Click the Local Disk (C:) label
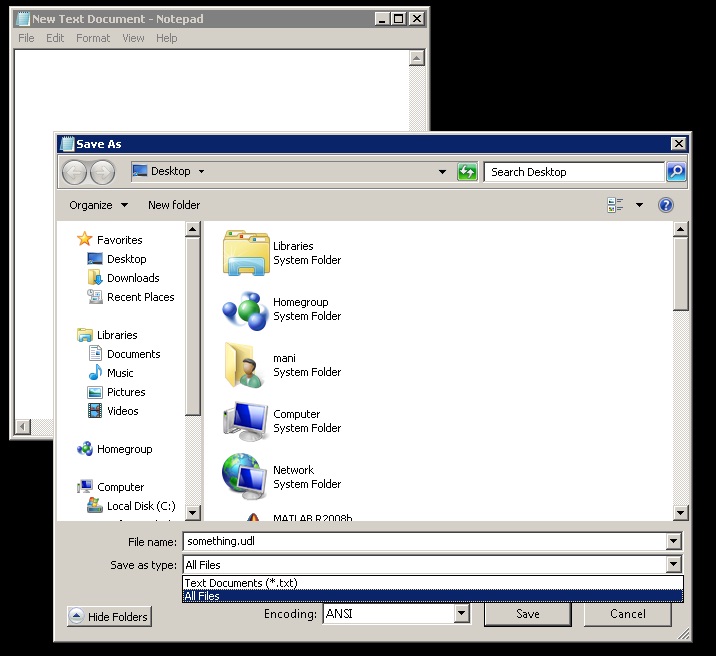This screenshot has width=716, height=656. [141, 506]
